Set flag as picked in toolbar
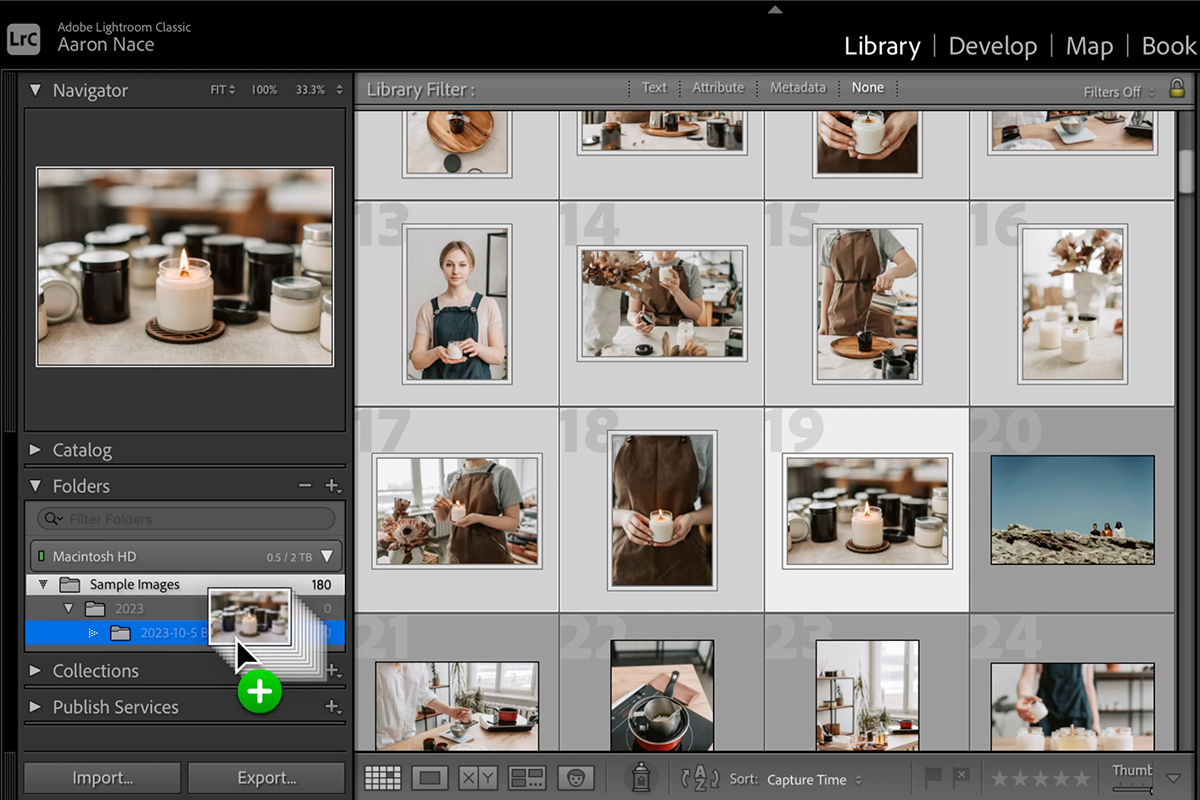The height and width of the screenshot is (800, 1200). pyautogui.click(x=933, y=777)
